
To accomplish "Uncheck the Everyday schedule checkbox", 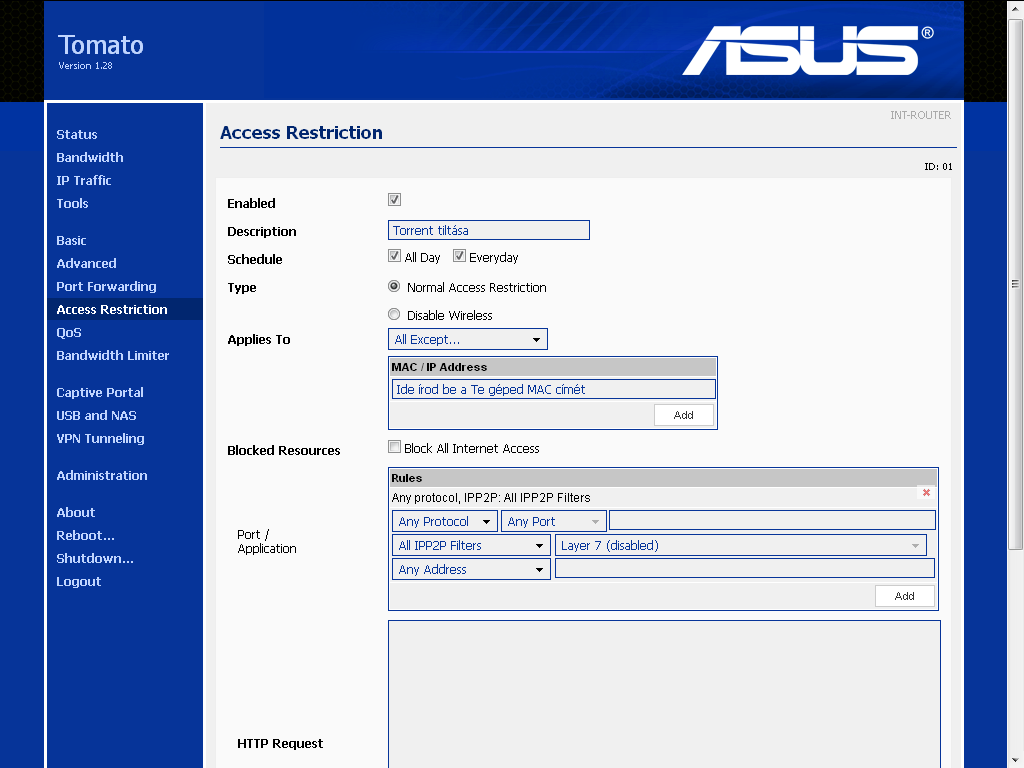I will pyautogui.click(x=459, y=256).
